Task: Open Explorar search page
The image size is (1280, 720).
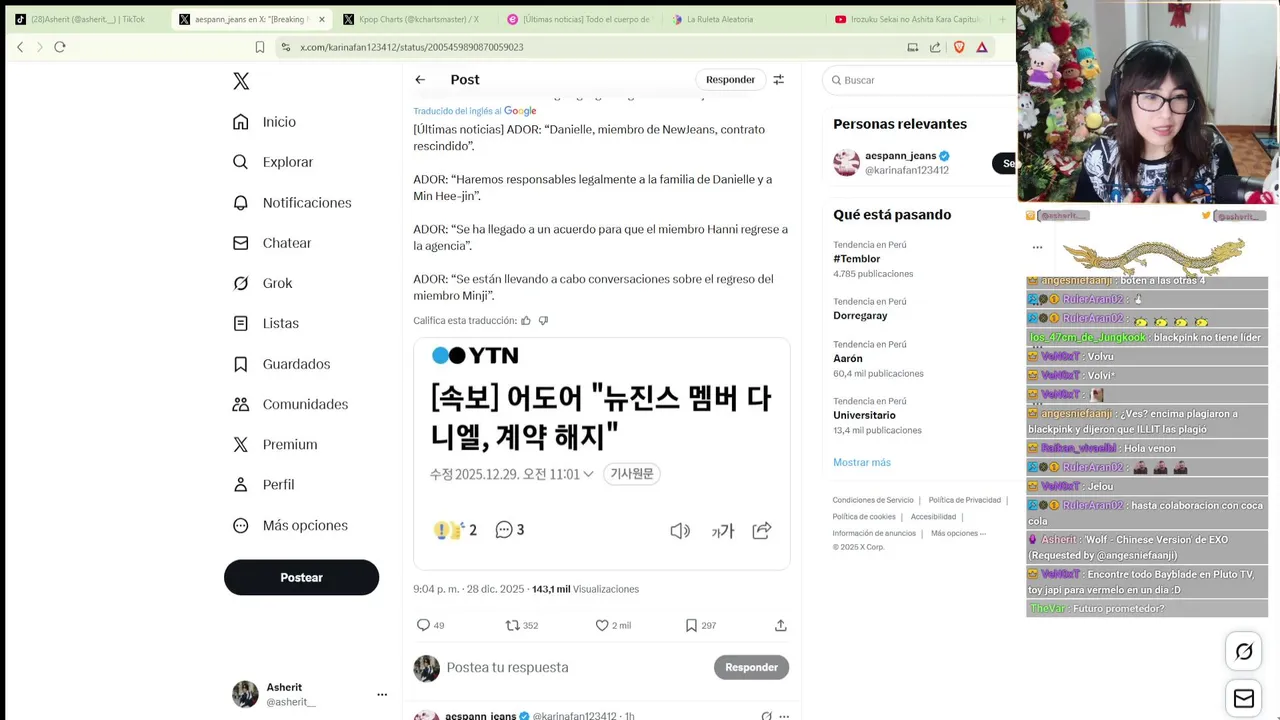Action: pos(273,162)
